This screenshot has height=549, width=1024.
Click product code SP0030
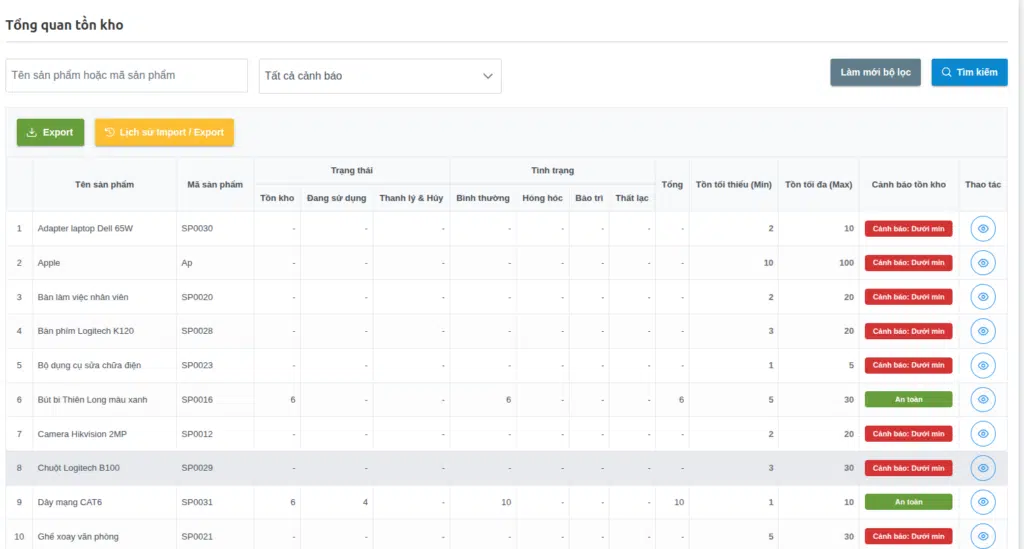point(197,228)
